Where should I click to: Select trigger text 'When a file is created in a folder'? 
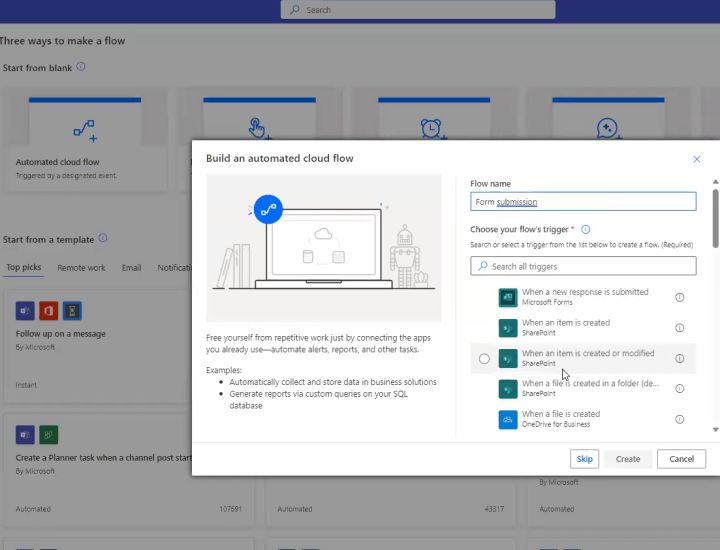click(591, 383)
